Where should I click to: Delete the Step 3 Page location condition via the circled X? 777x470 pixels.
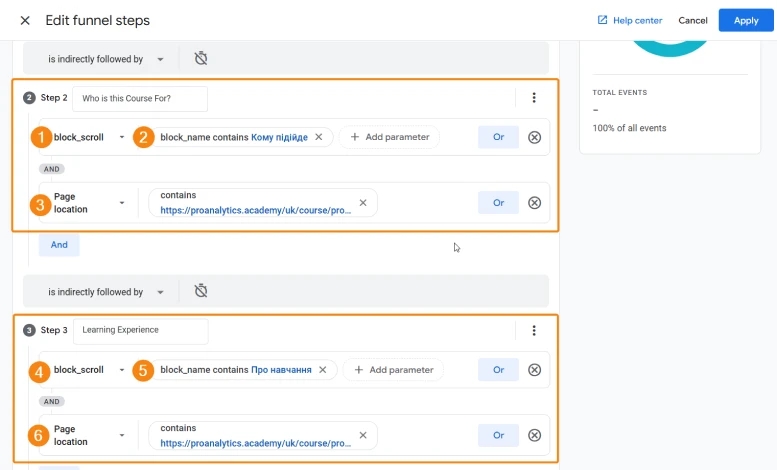[x=534, y=435]
